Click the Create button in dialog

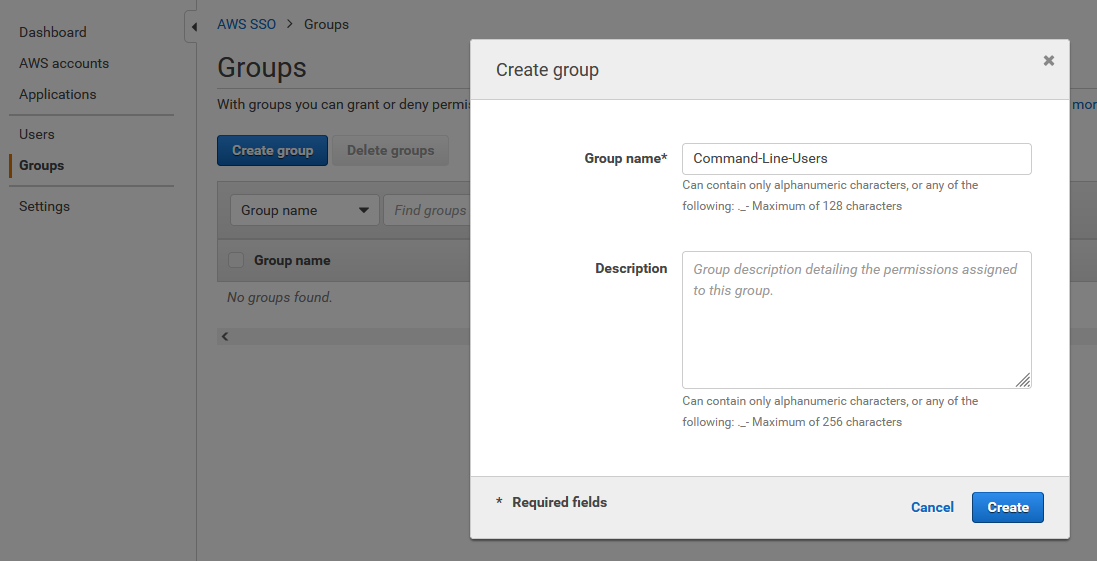[x=1007, y=507]
